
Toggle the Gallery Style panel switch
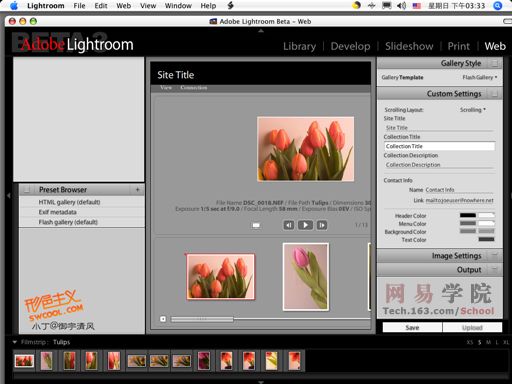click(x=495, y=63)
